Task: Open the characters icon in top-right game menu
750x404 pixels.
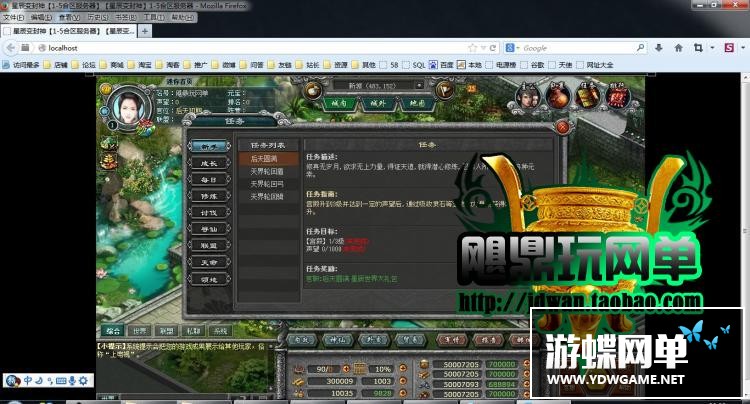Action: [x=529, y=97]
